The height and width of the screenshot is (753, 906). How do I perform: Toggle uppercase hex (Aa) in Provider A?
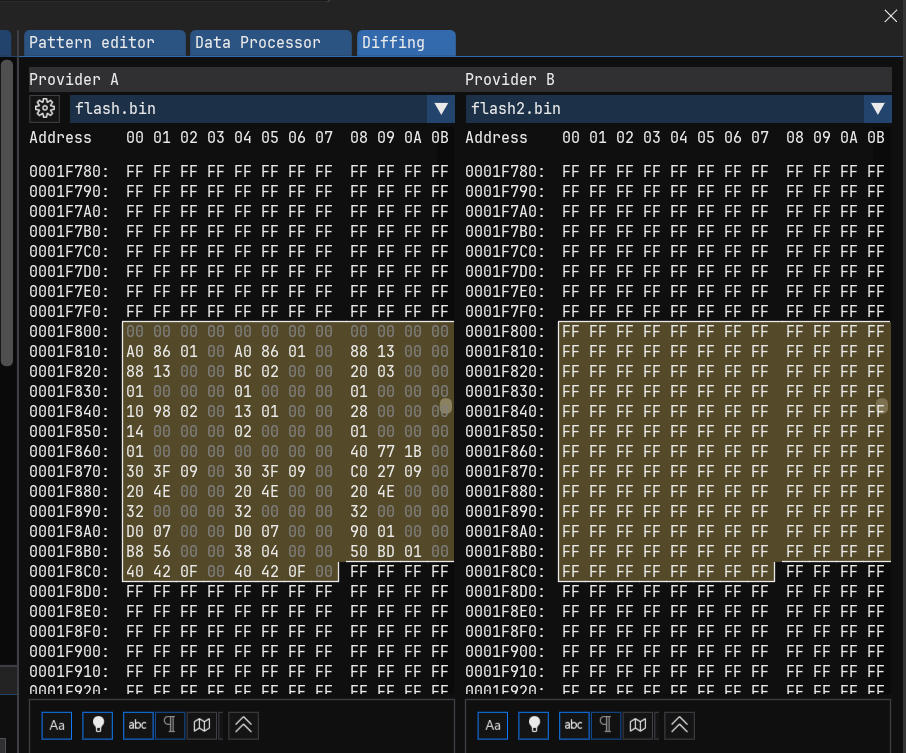pos(57,725)
